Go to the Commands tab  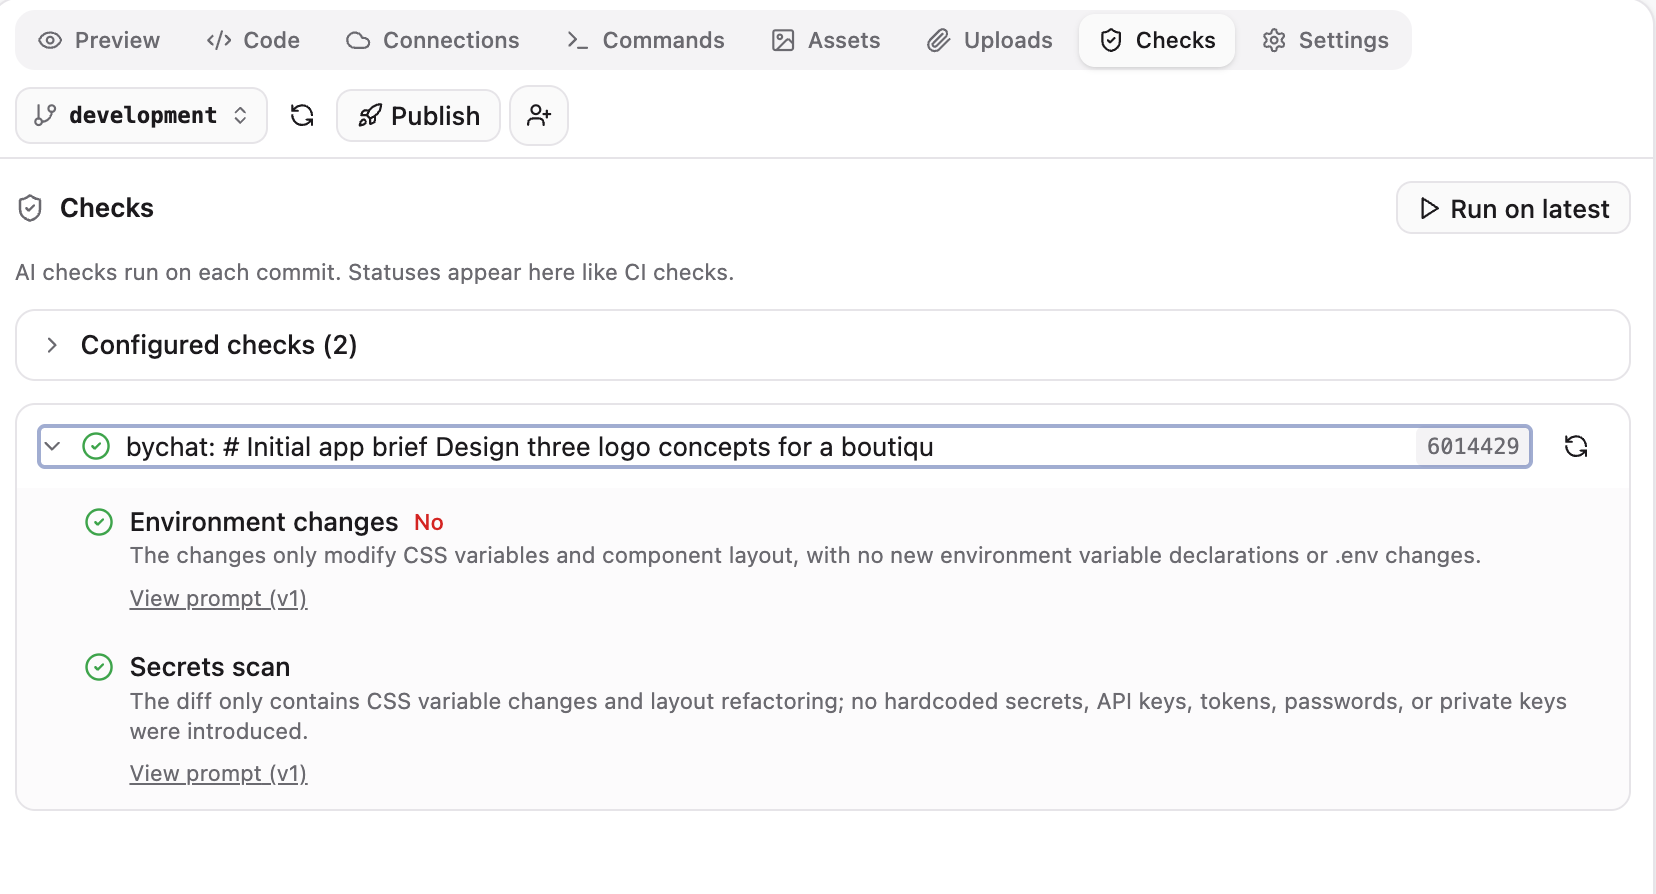click(x=645, y=40)
